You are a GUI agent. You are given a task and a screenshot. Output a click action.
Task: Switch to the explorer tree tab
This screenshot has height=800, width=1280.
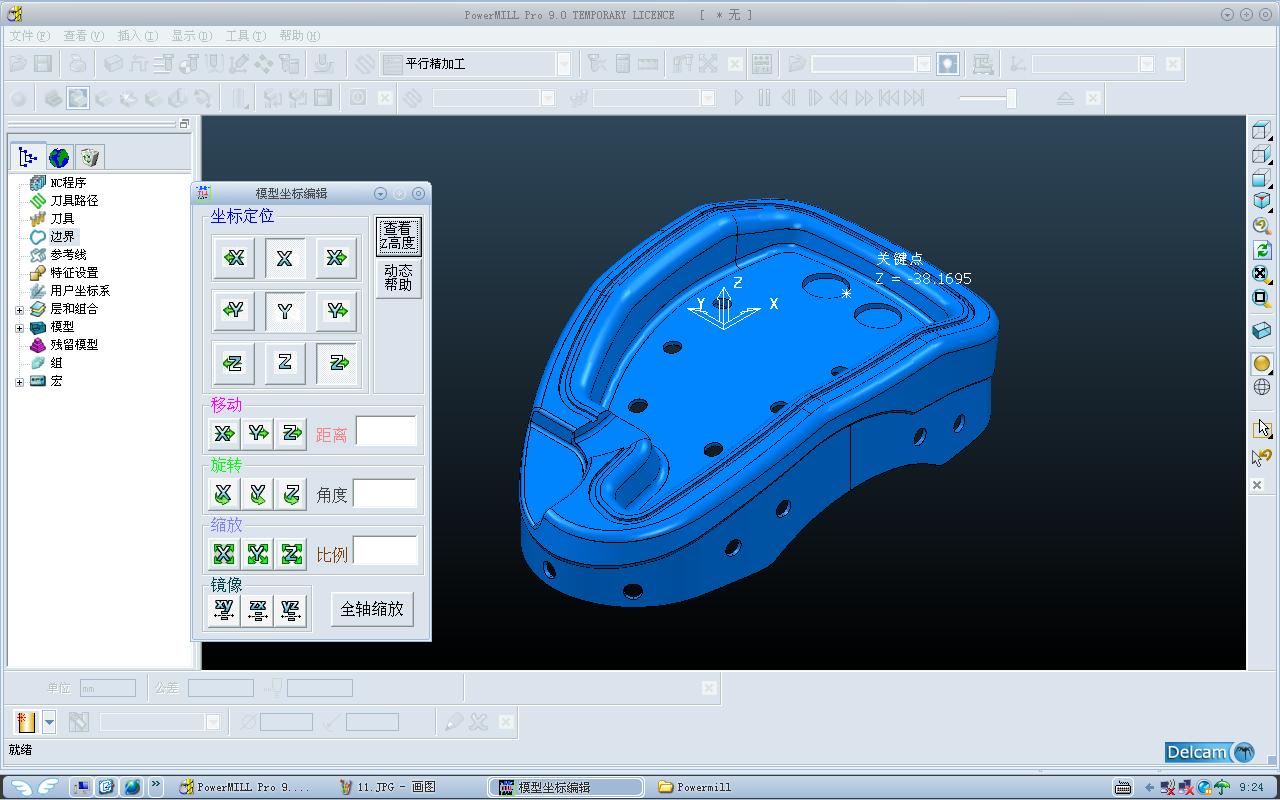(28, 157)
